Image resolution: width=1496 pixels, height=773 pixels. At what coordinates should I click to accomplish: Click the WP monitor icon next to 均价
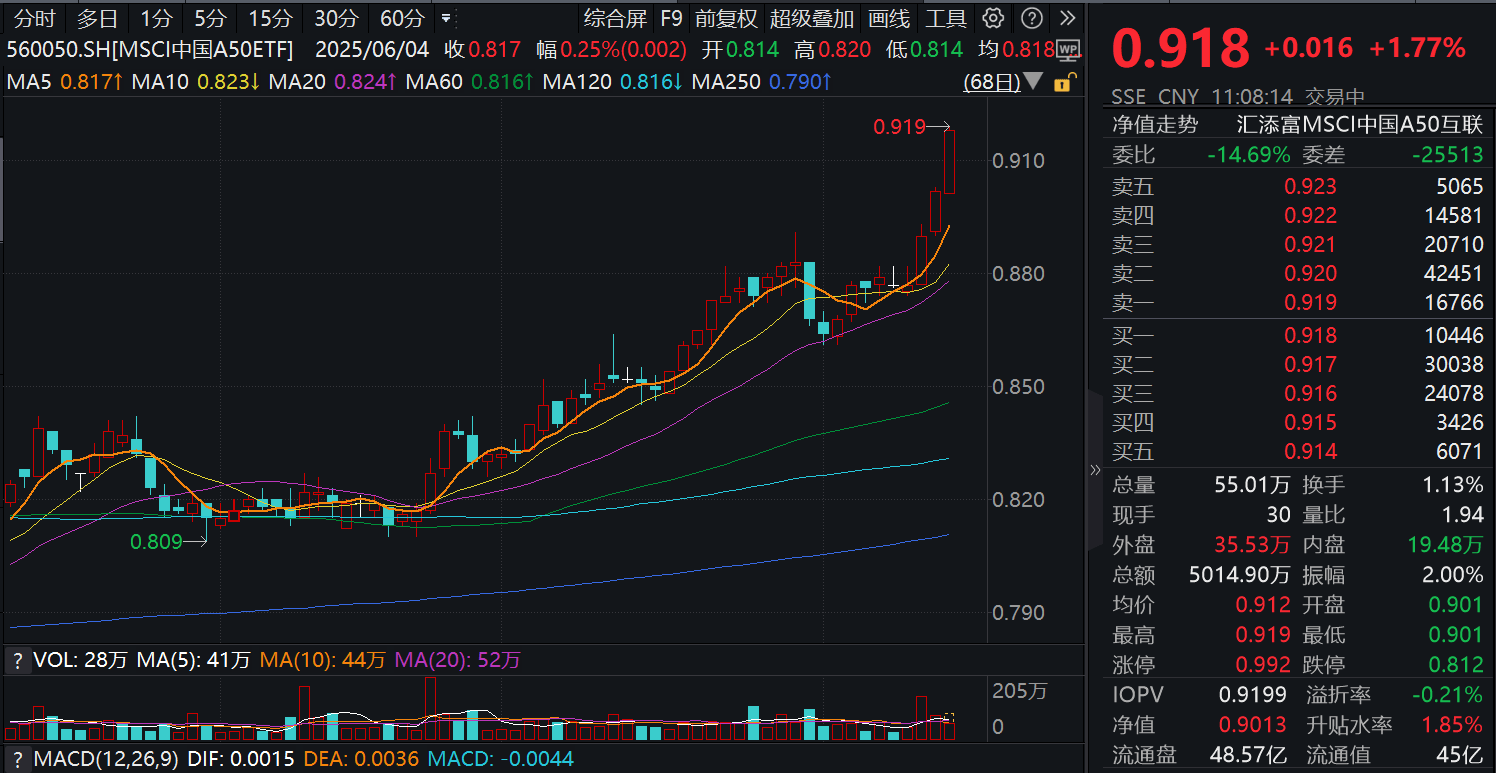tap(1069, 49)
